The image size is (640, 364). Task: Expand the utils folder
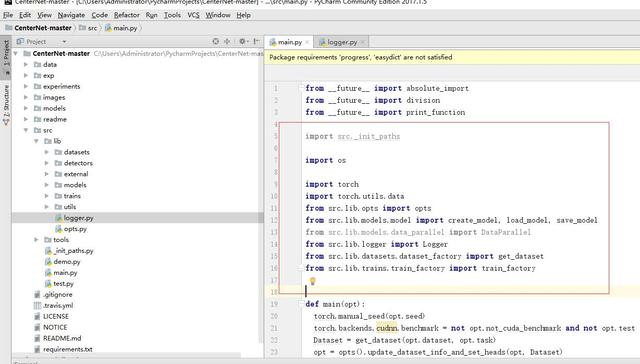(x=47, y=207)
